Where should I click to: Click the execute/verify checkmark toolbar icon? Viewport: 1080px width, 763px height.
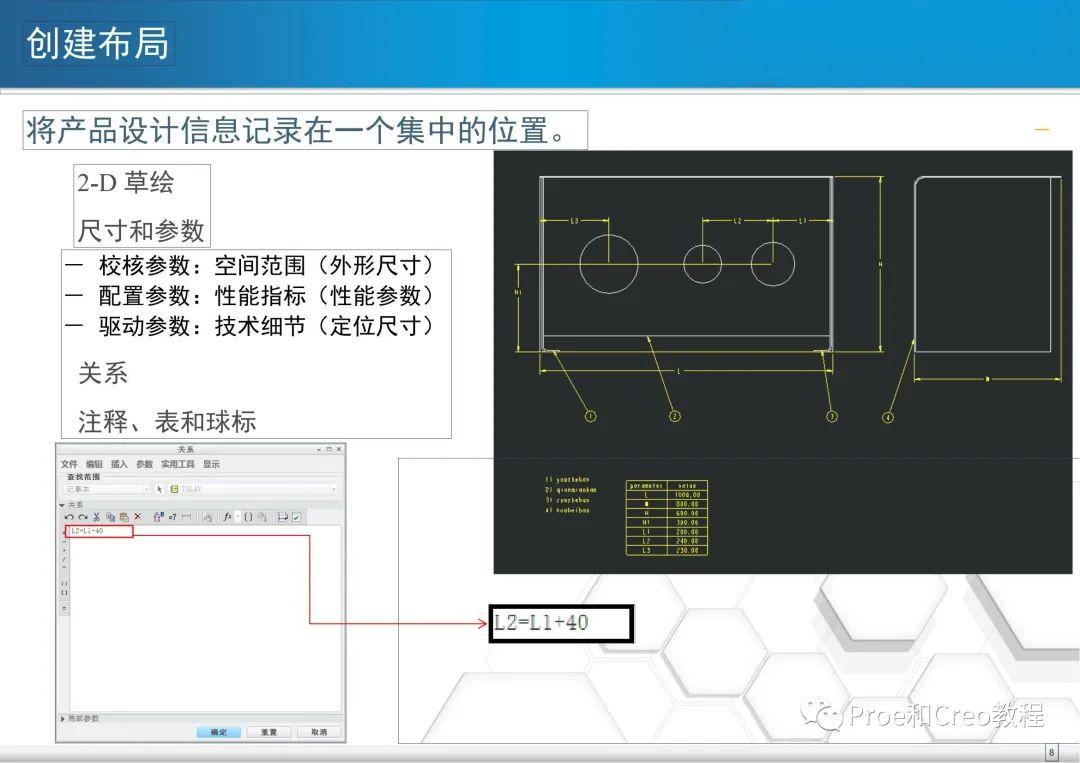click(296, 517)
